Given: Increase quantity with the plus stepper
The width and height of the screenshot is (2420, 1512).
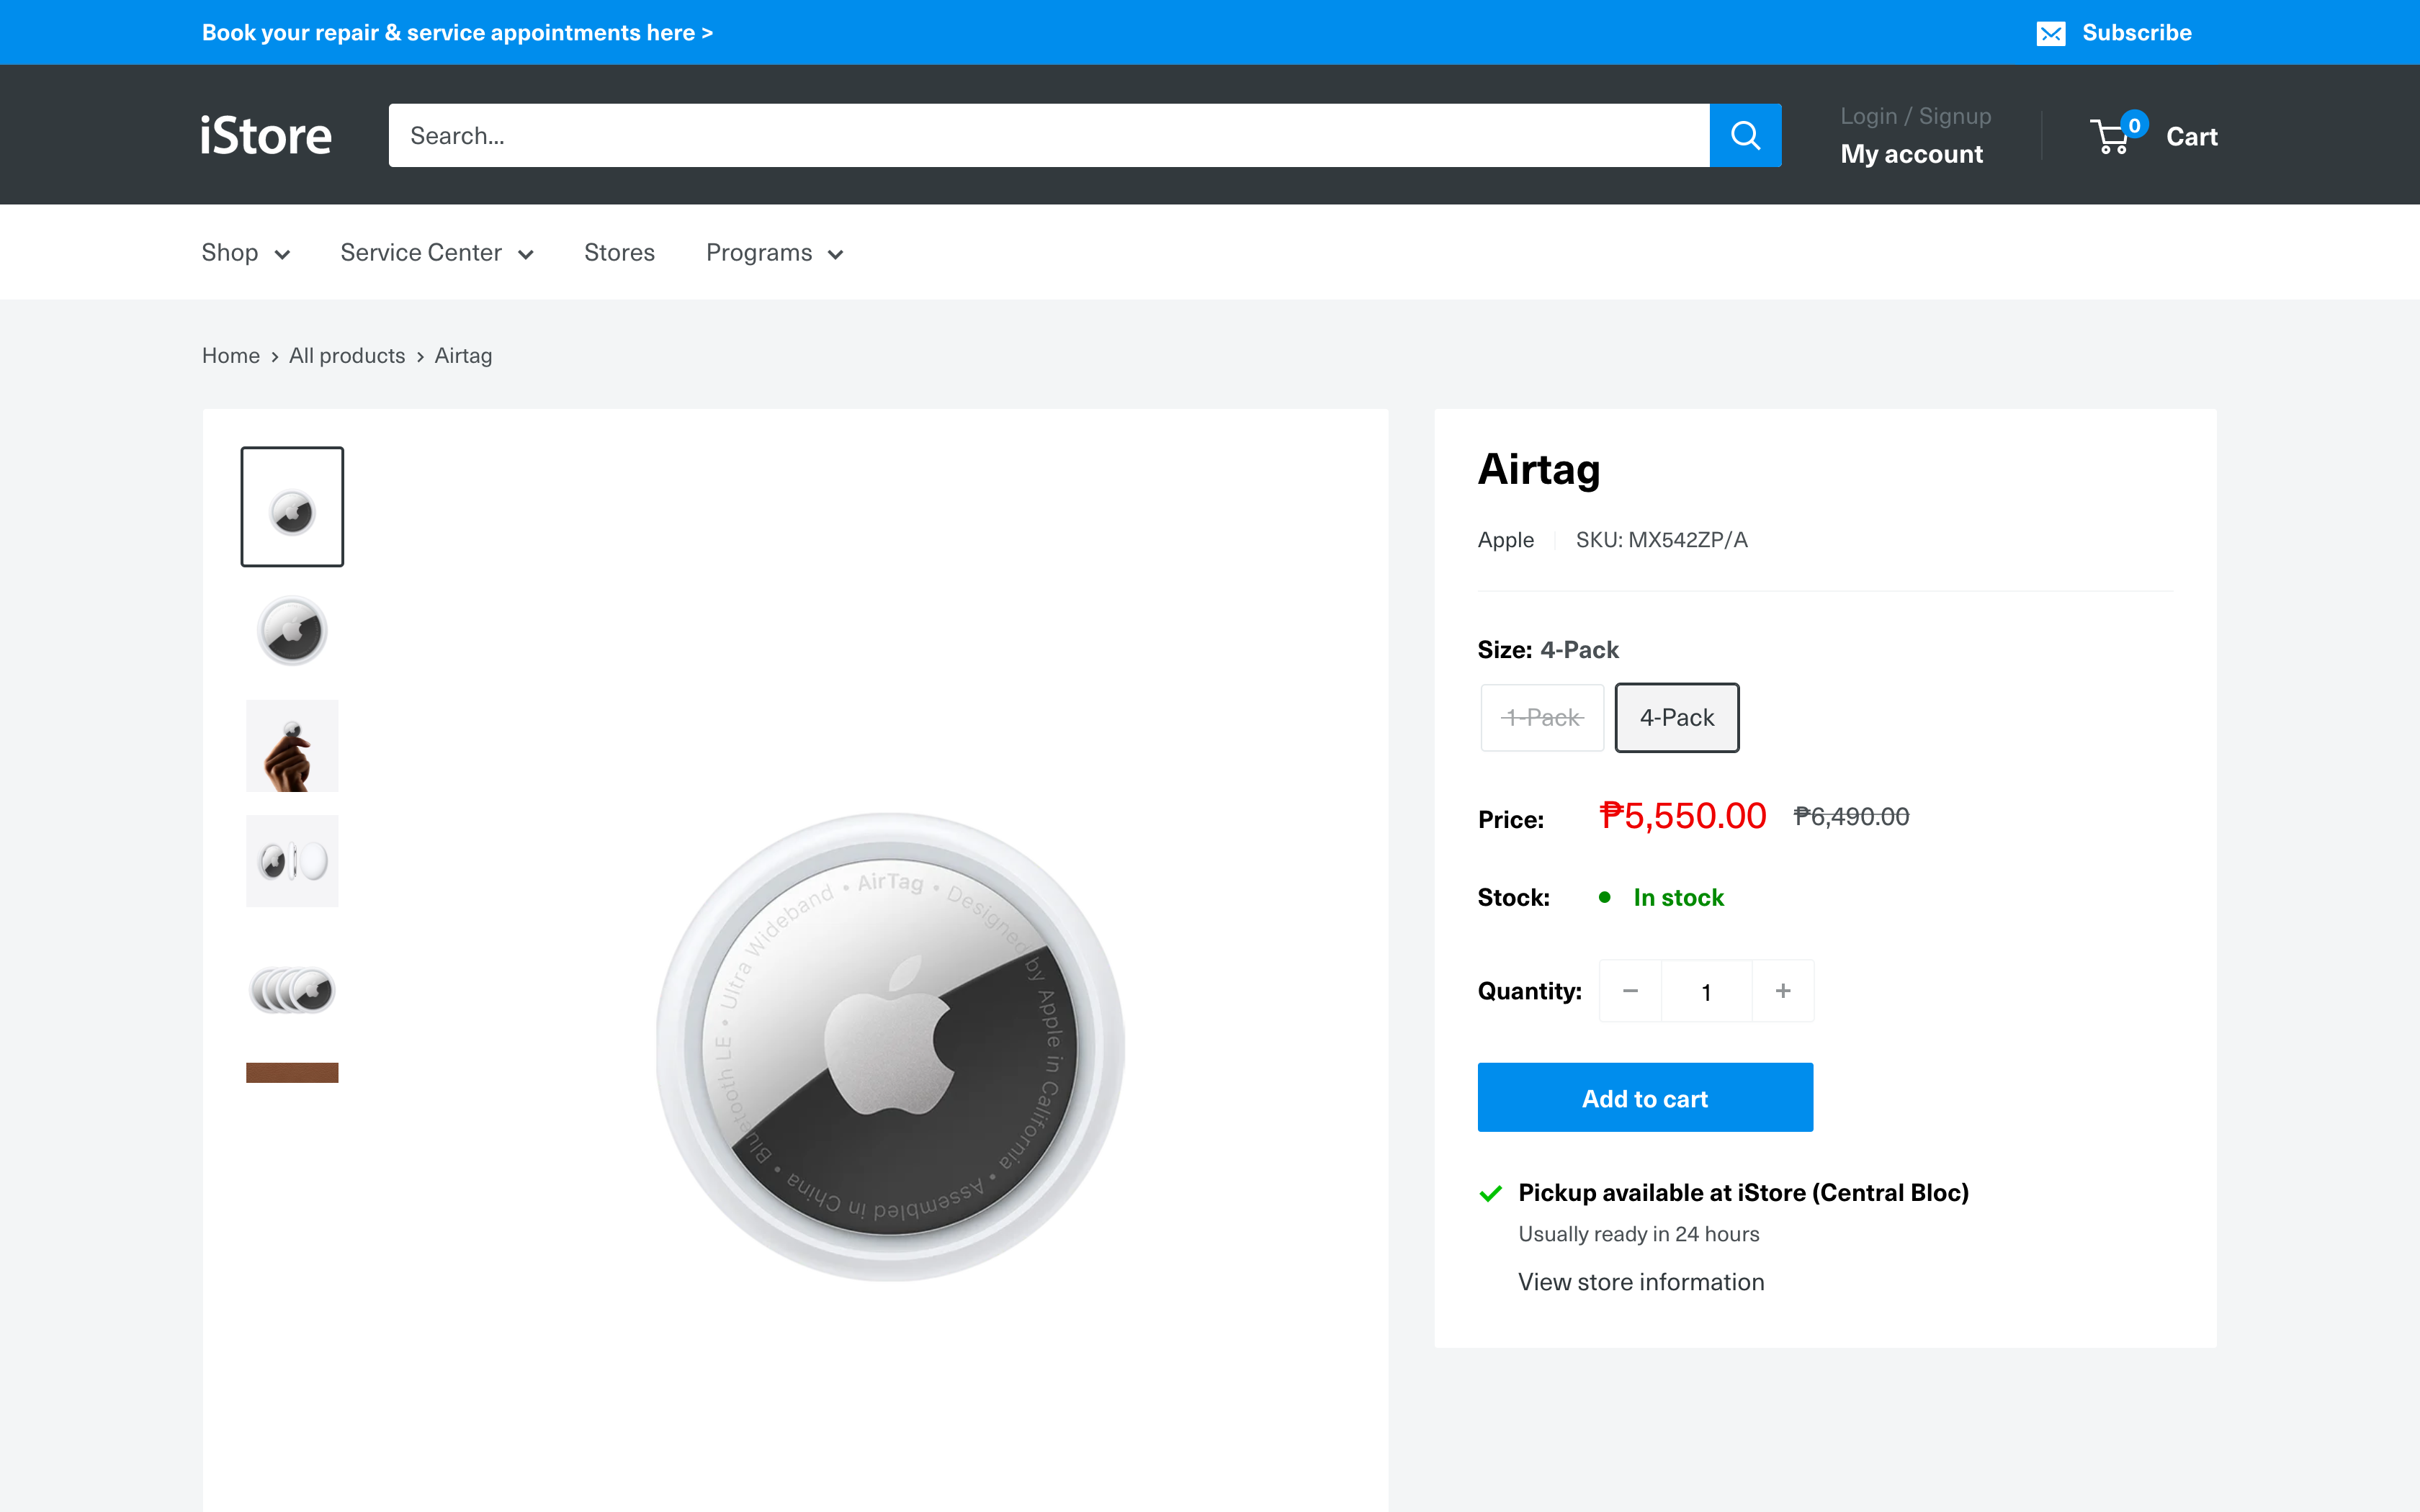Looking at the screenshot, I should (x=1783, y=991).
